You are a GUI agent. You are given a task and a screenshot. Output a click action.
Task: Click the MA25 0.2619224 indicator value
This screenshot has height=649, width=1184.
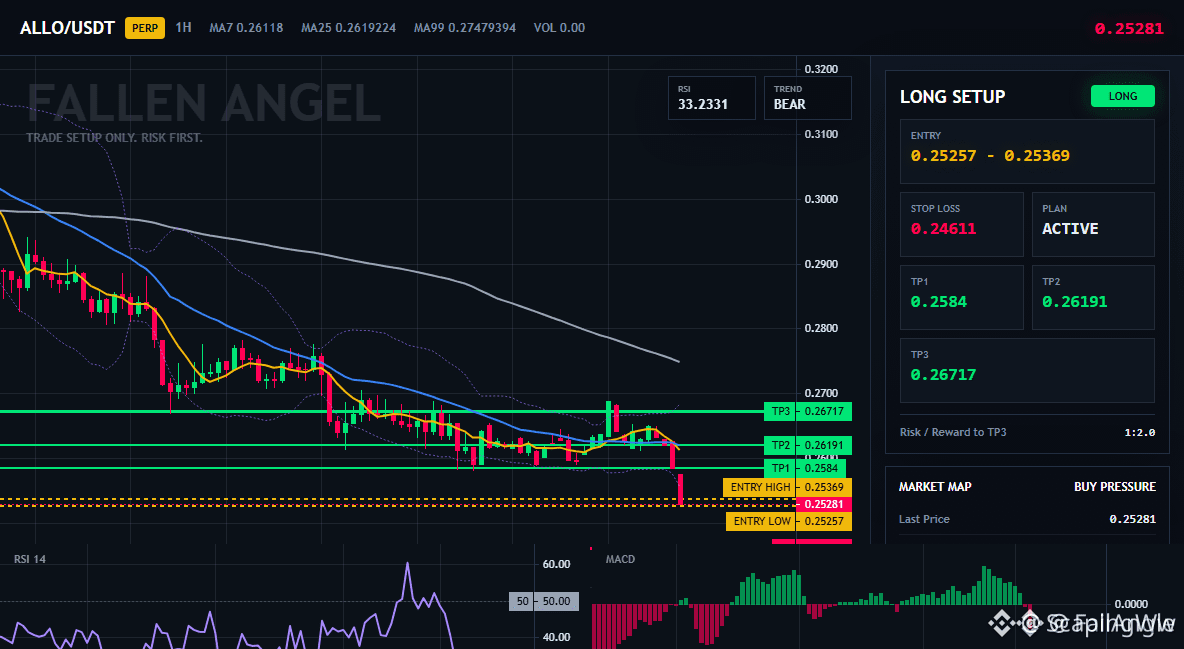348,27
